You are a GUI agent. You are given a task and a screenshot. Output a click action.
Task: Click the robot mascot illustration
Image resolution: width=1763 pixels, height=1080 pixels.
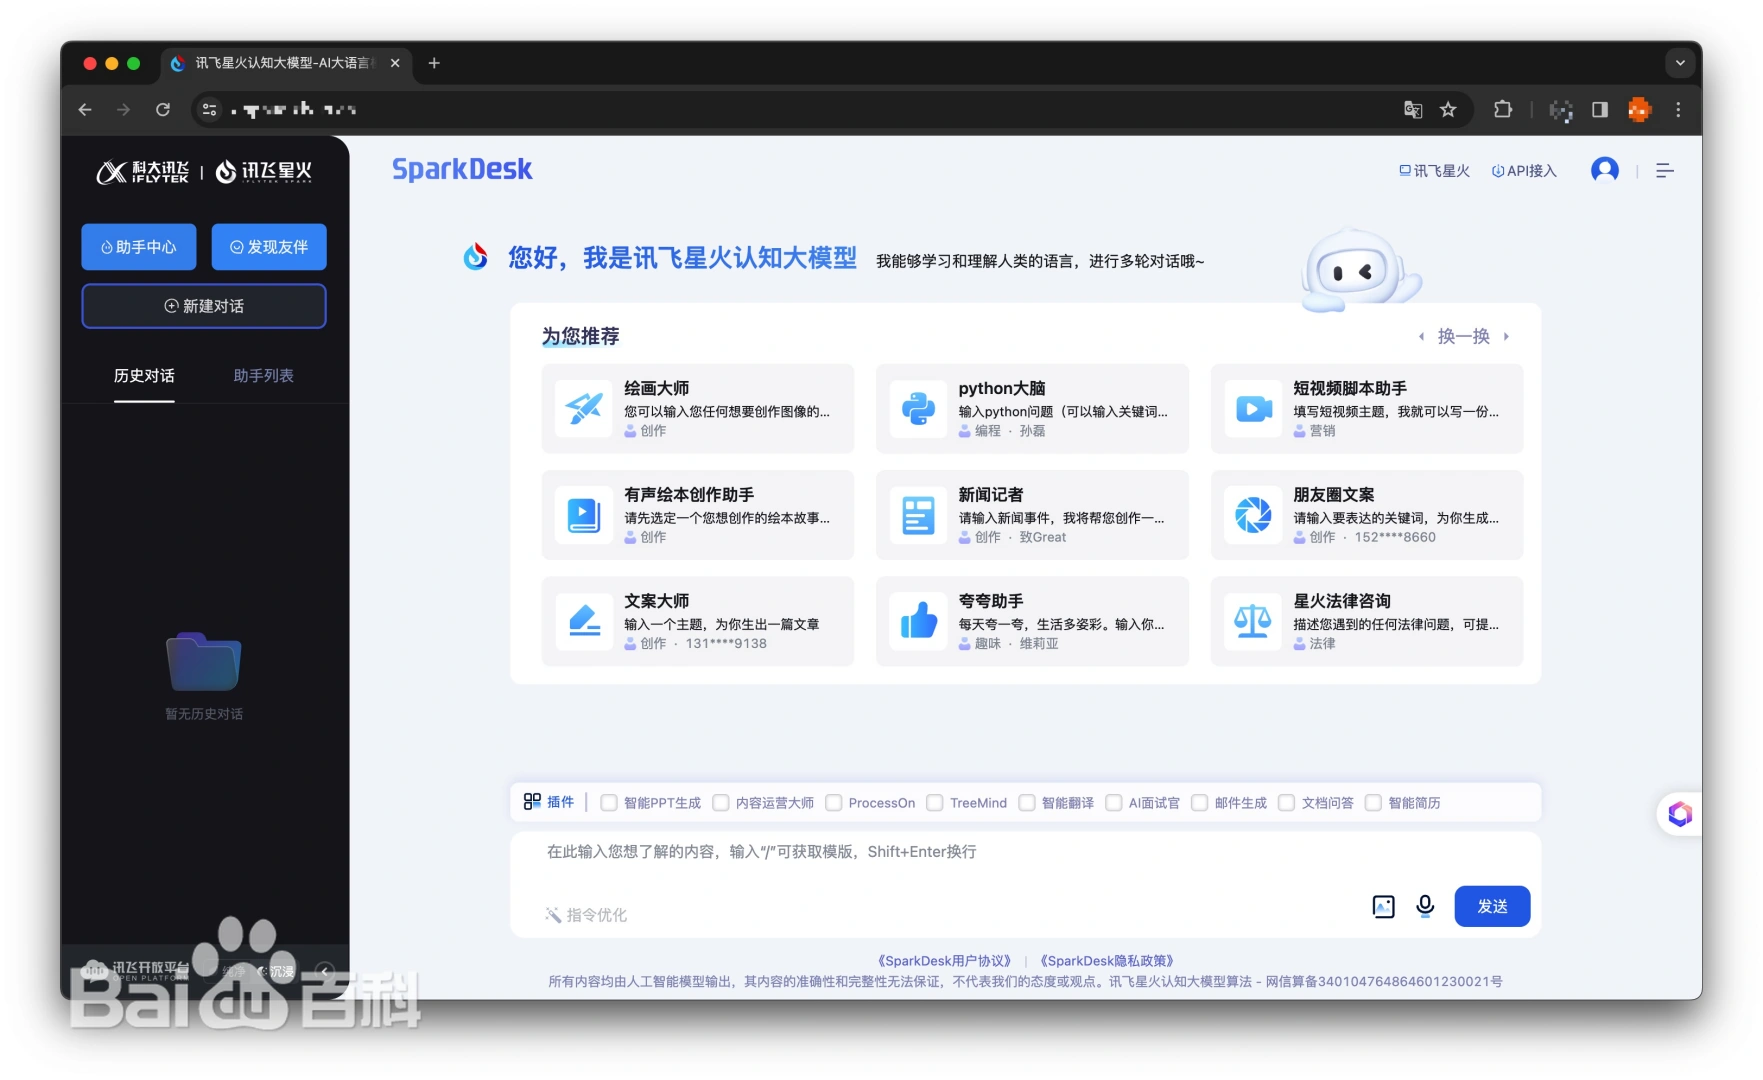point(1360,270)
